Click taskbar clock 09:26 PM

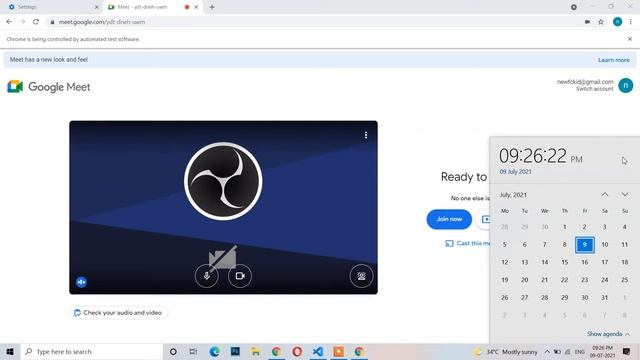point(602,351)
